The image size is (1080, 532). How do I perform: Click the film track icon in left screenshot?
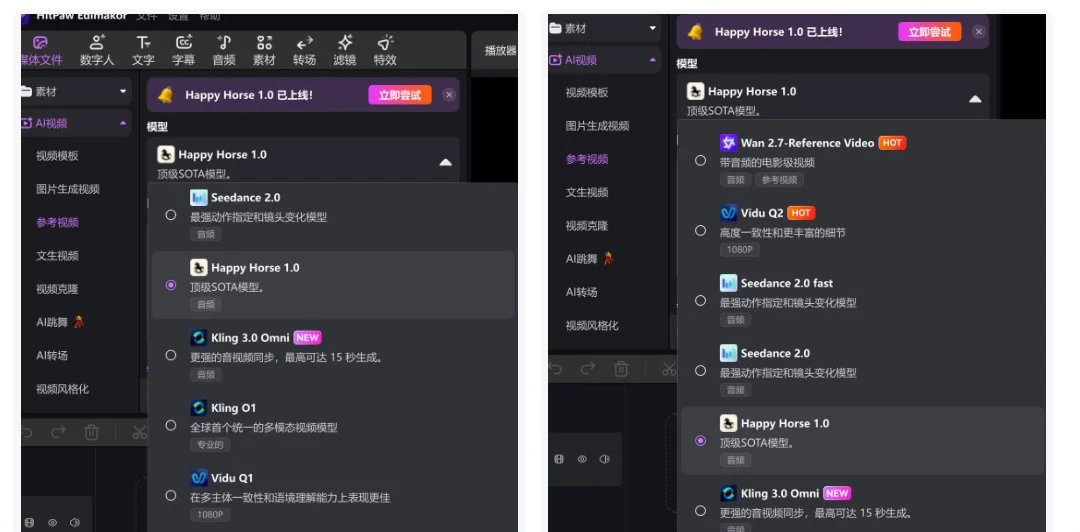[29, 523]
